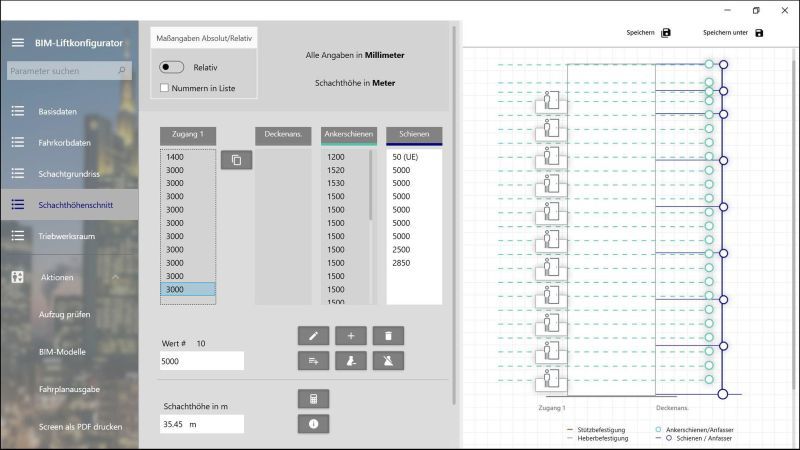The image size is (800, 450).
Task: Select the Schienen column header
Action: (414, 133)
